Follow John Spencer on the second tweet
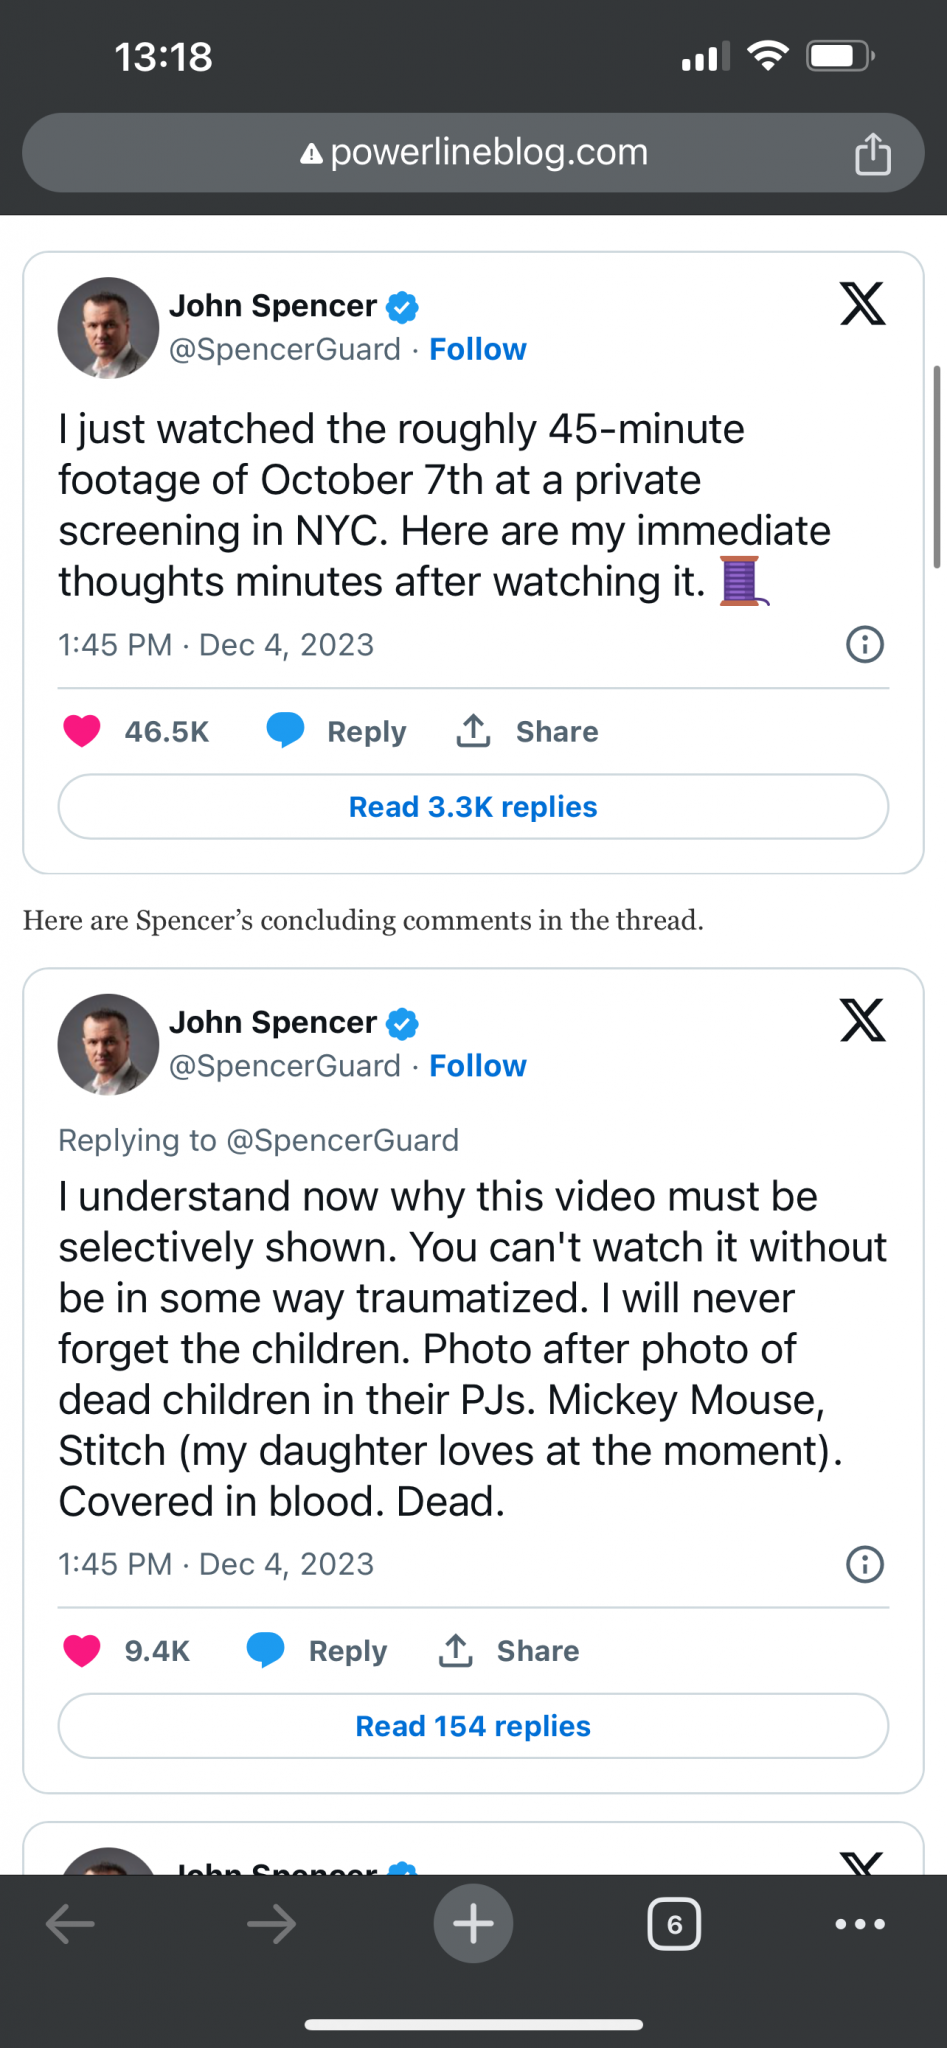Screen dimensions: 947x2048 coord(477,1066)
